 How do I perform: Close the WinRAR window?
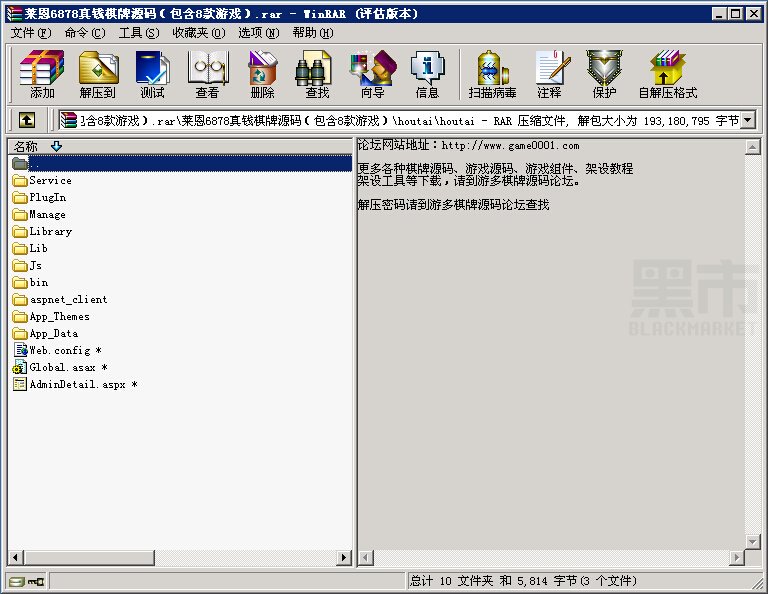click(753, 14)
